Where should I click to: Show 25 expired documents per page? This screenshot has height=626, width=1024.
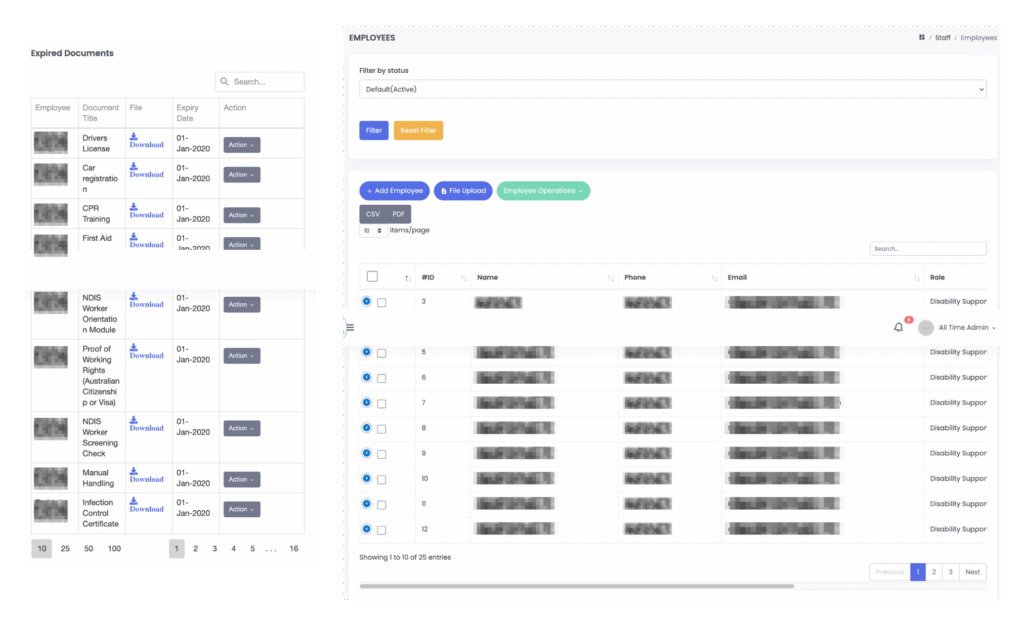[x=65, y=549]
